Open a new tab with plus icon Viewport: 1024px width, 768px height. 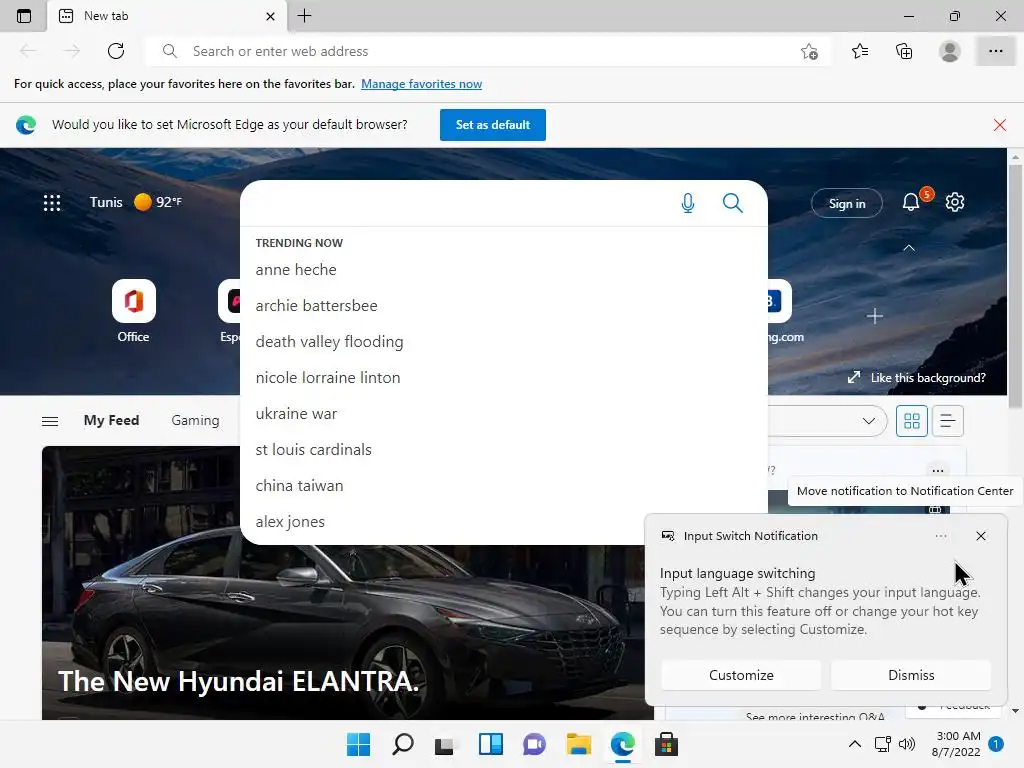pos(304,16)
